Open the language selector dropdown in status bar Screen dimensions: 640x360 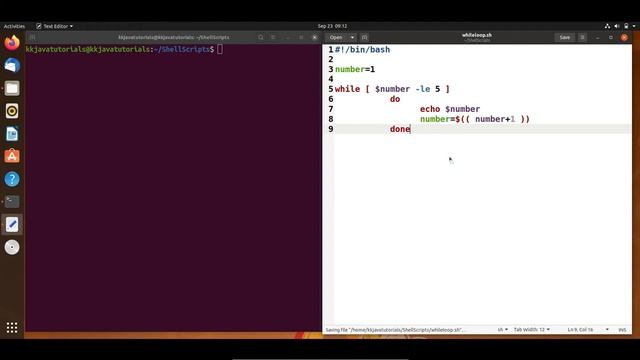click(502, 329)
